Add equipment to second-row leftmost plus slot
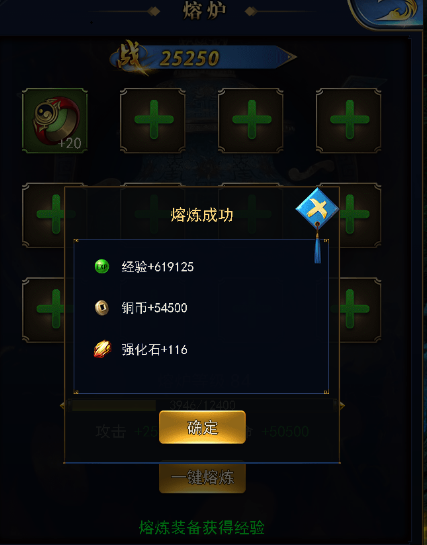The height and width of the screenshot is (545, 427). click(43, 215)
